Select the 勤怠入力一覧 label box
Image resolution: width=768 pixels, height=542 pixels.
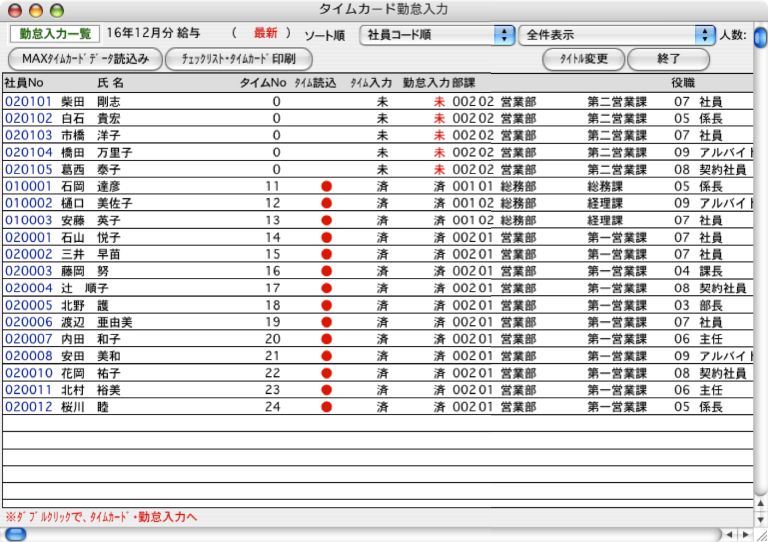54,34
